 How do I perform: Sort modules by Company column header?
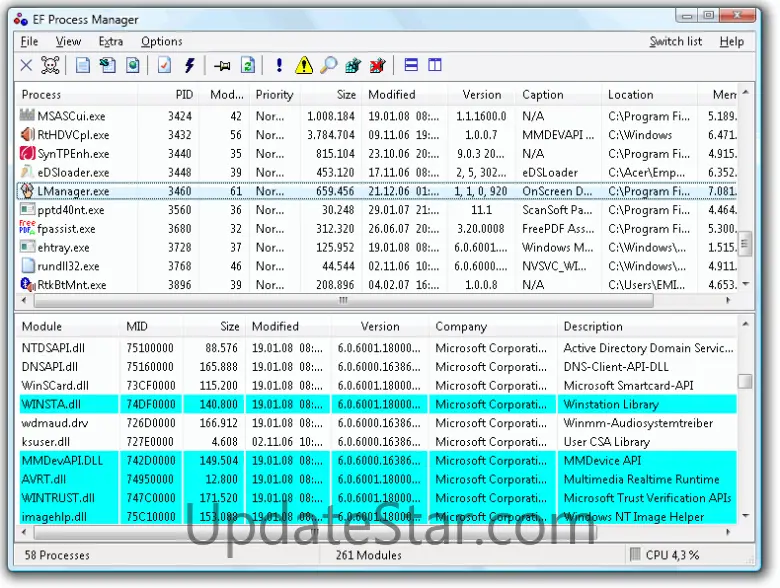(460, 327)
